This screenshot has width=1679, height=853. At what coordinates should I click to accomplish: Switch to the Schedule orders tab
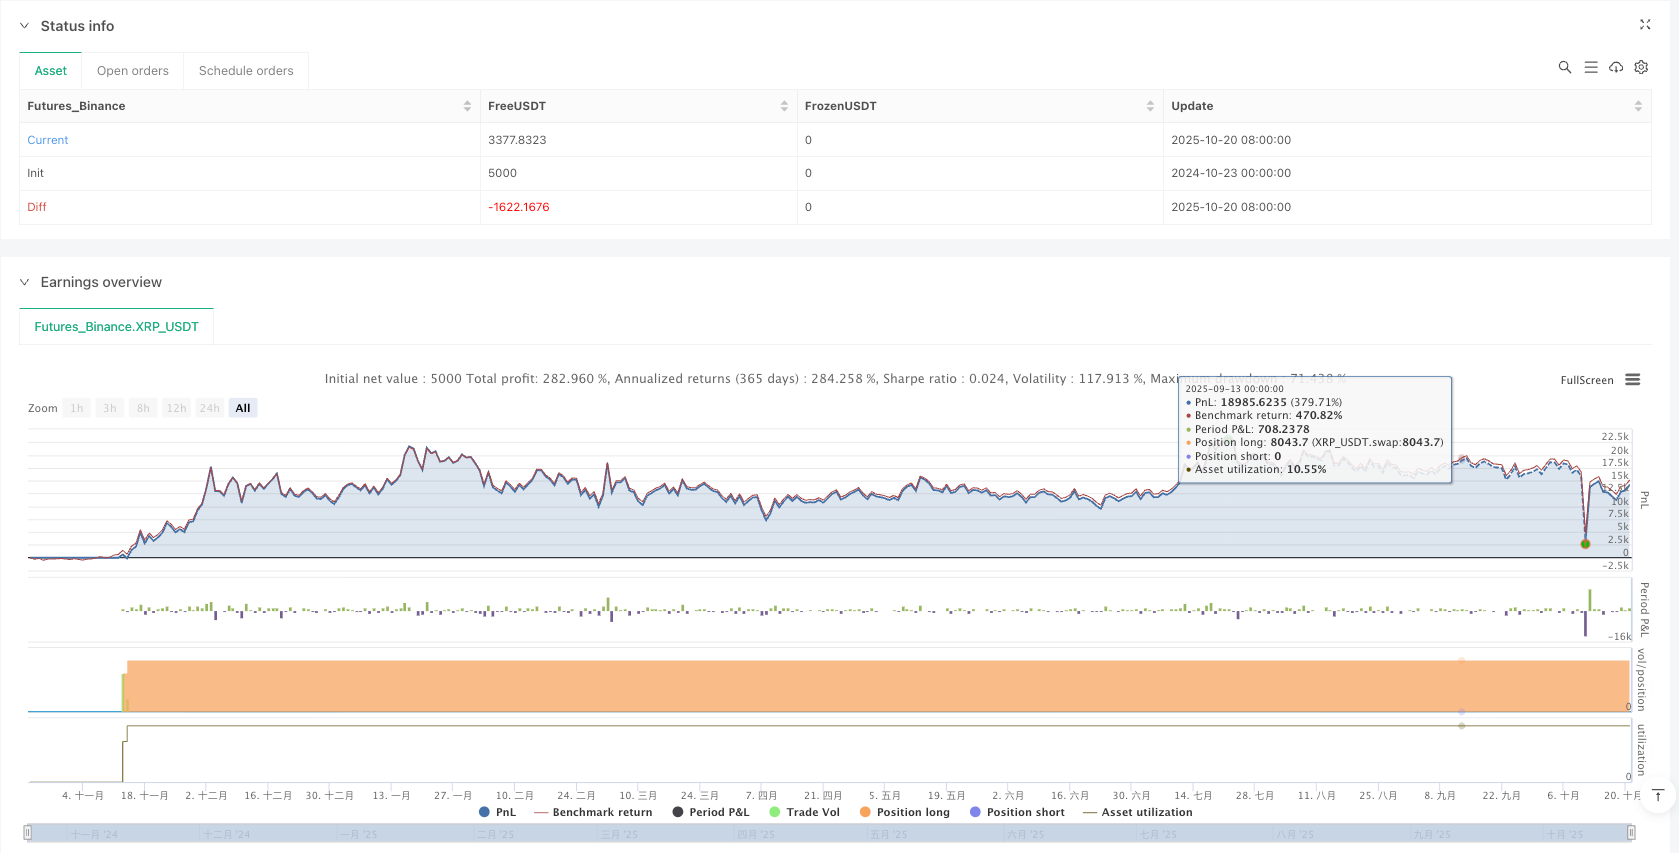246,71
